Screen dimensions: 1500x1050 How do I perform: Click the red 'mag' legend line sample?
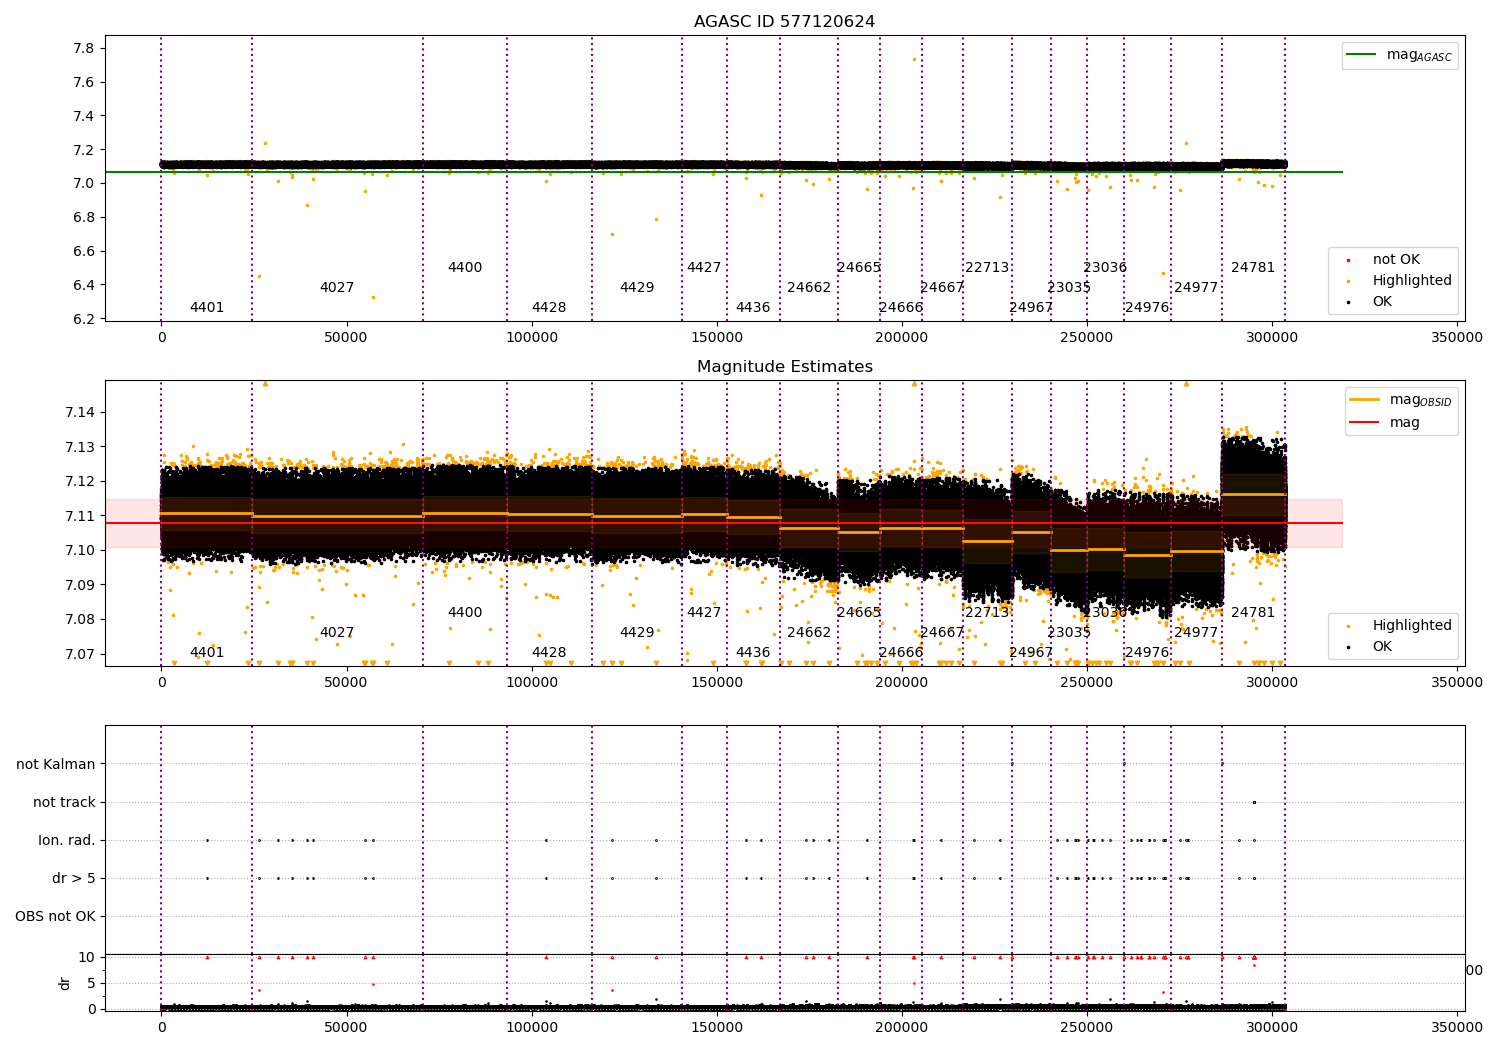(x=1364, y=422)
